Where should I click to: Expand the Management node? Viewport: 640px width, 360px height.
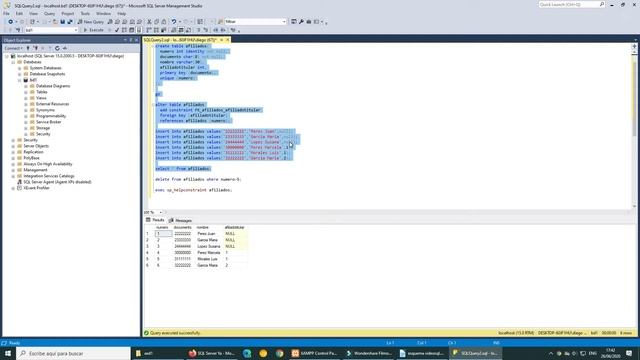(13, 170)
